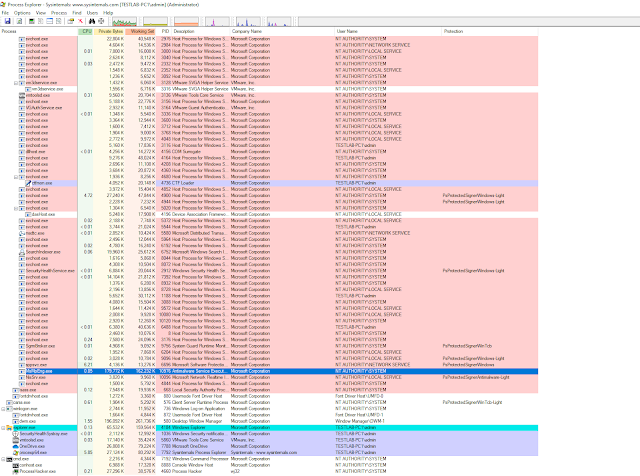The height and width of the screenshot is (476, 640).
Task: Sort by the Protection column header
Action: click(490, 31)
